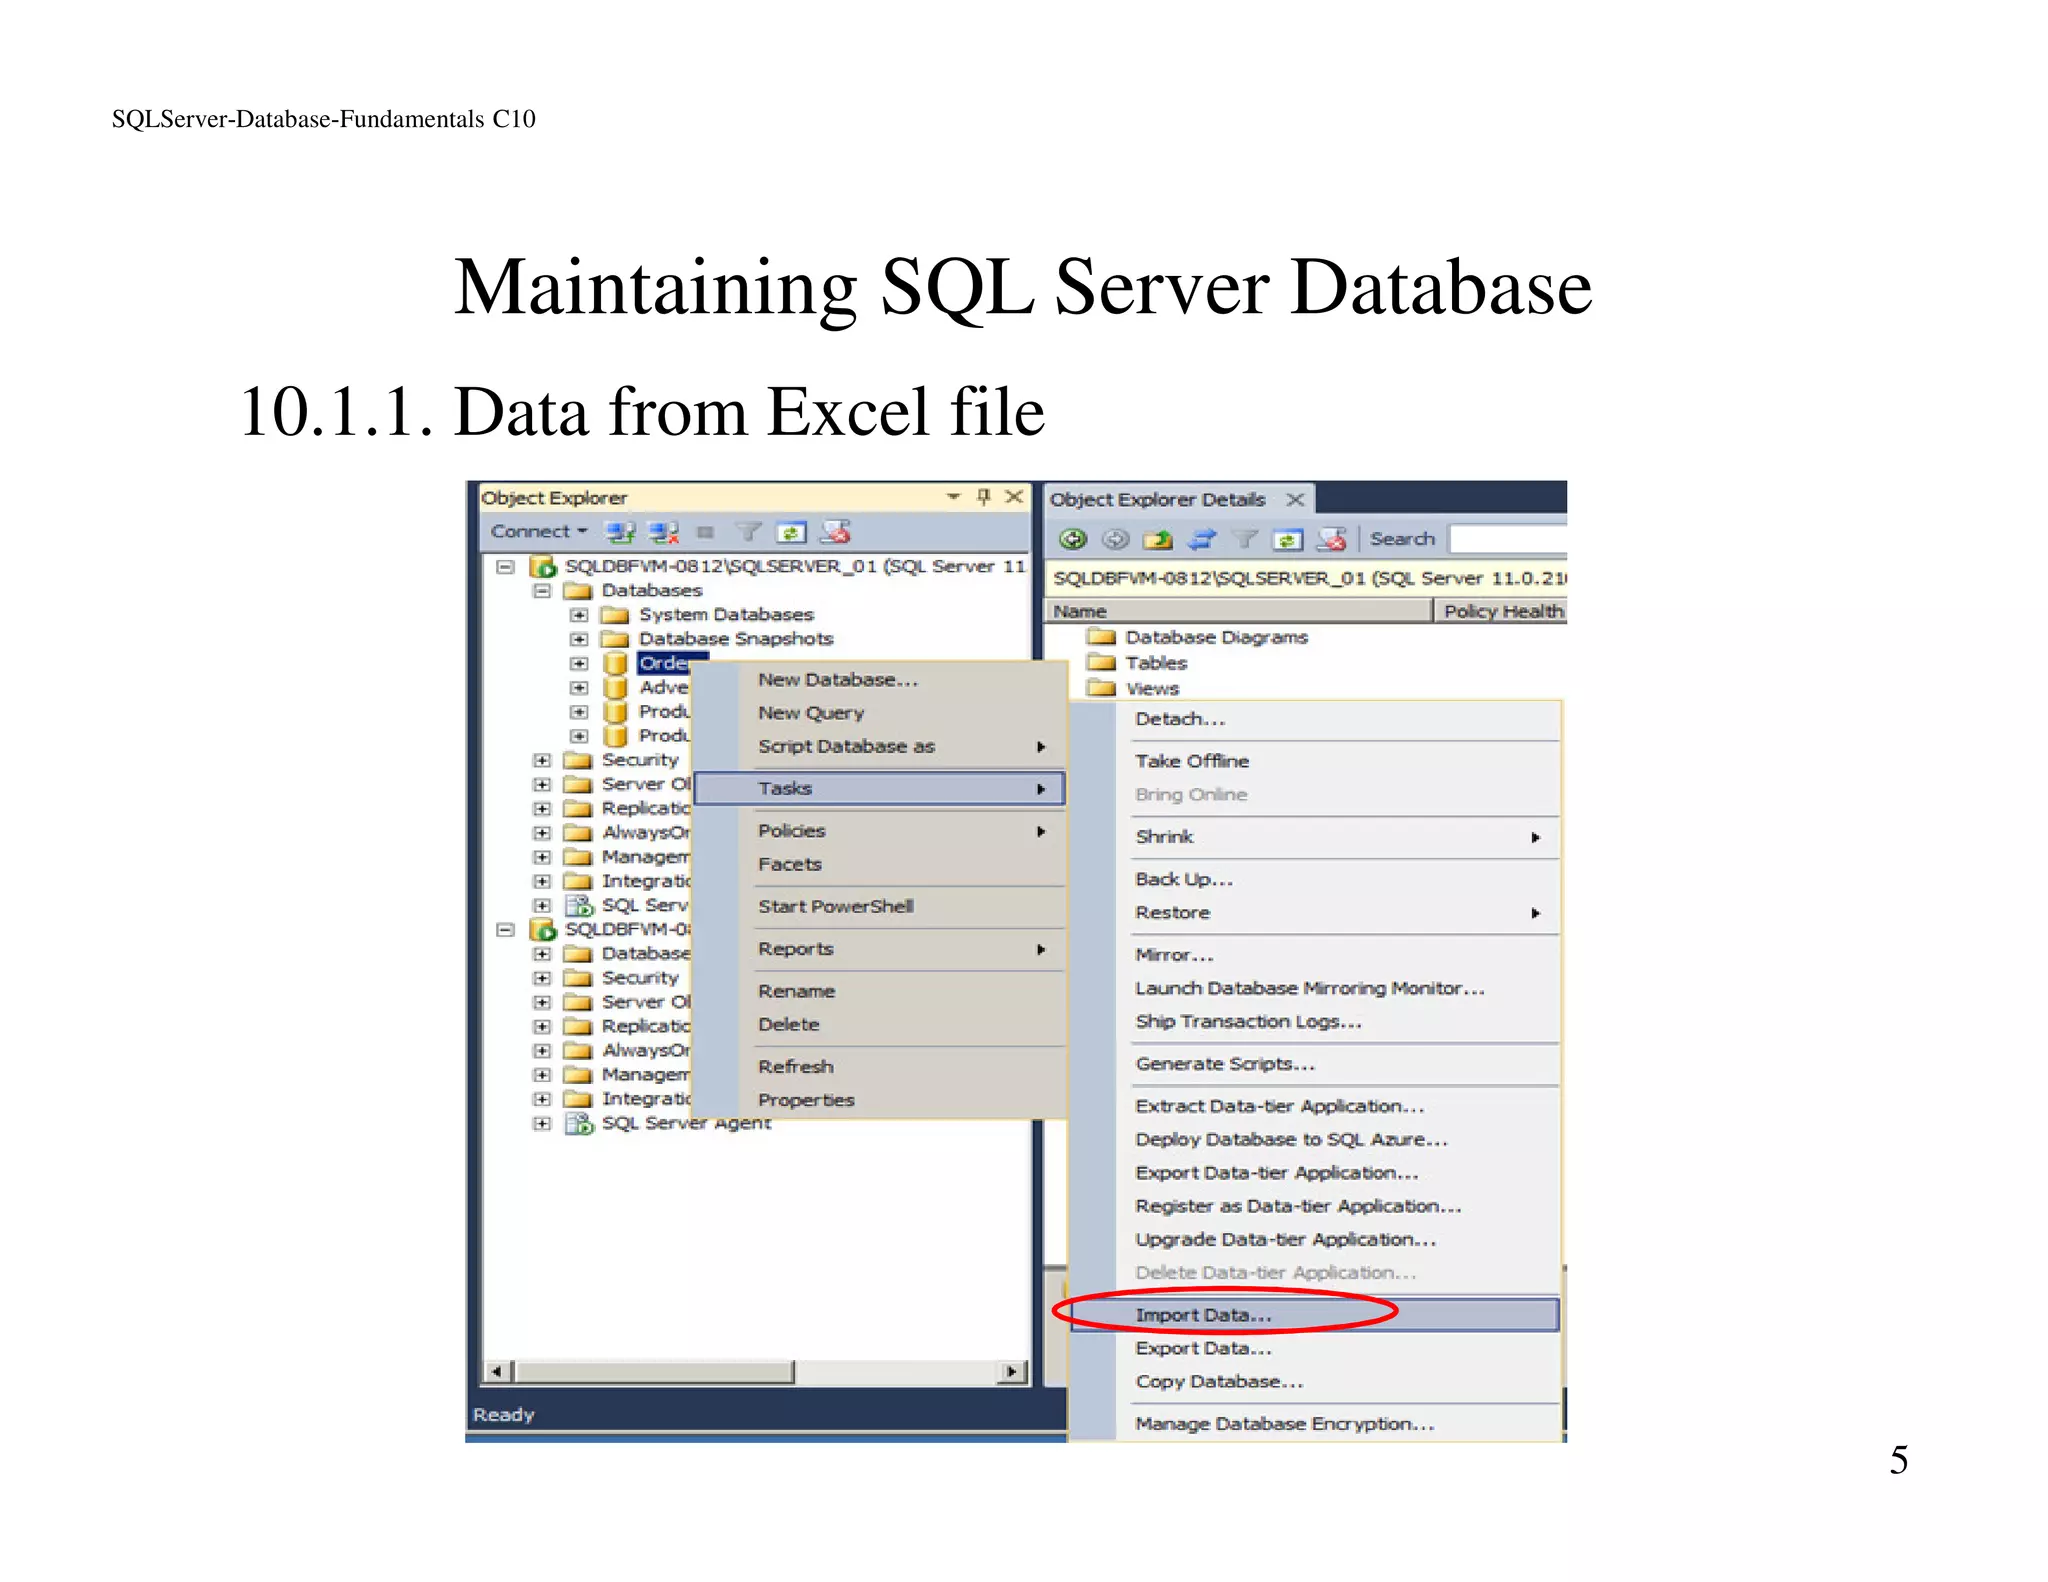Click the auto-hide pin on Object Explorer
Screen dimensions: 2048x1582
point(984,497)
